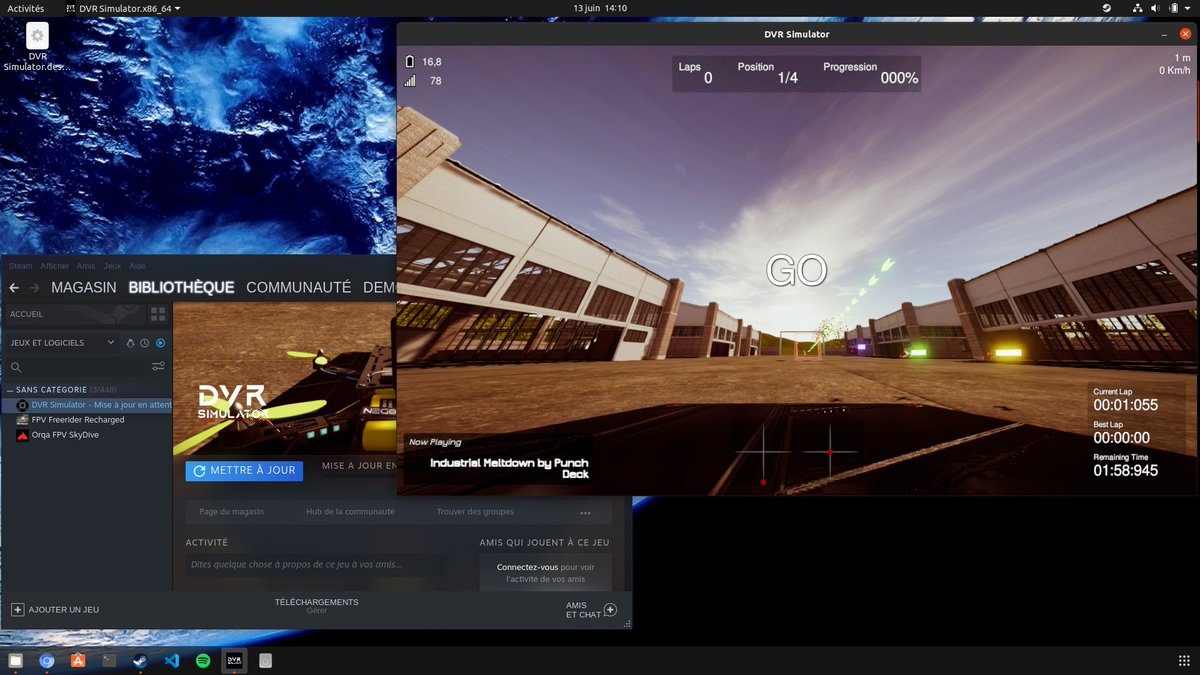Click AJOUTER UN JEU button
The image size is (1200, 675).
(55, 609)
